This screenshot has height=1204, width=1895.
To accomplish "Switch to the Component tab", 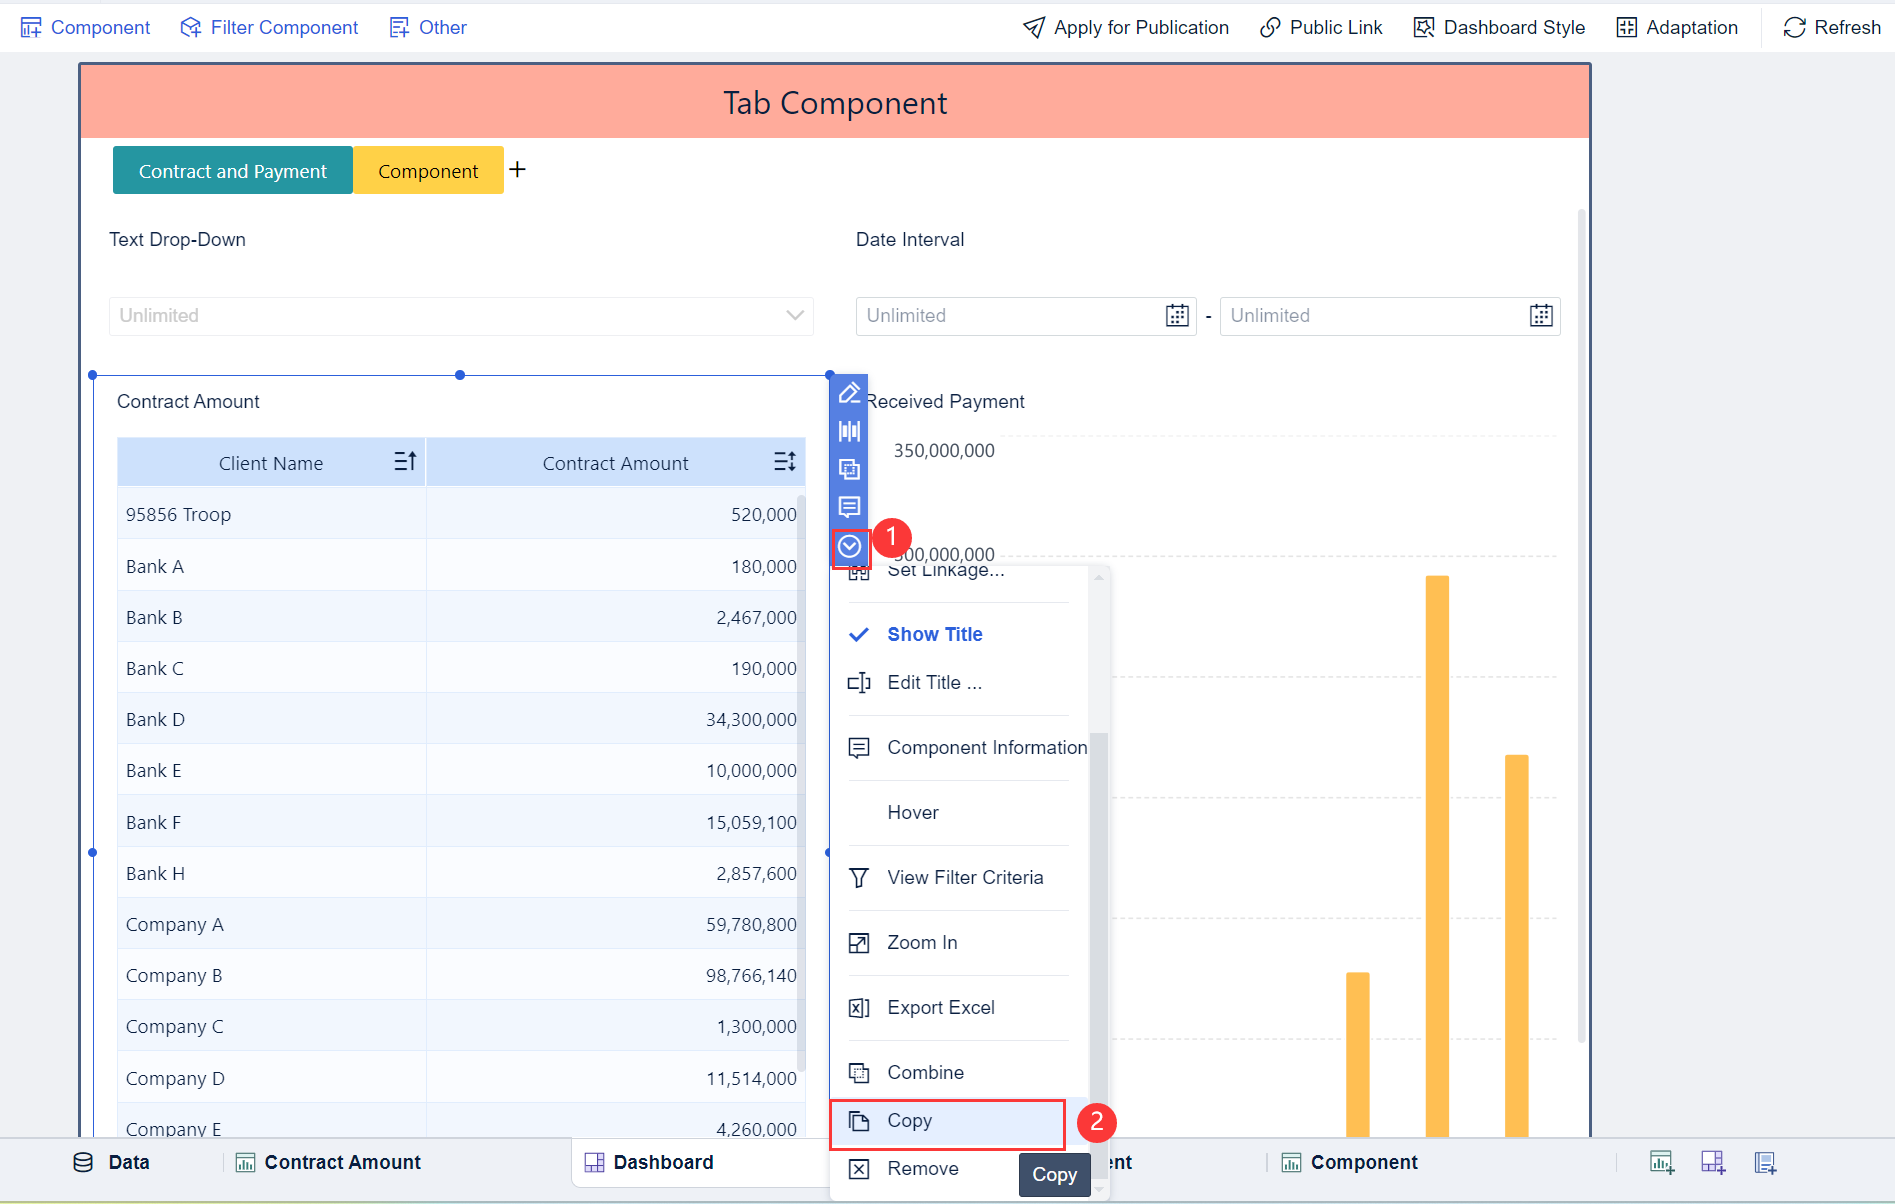I will (428, 170).
